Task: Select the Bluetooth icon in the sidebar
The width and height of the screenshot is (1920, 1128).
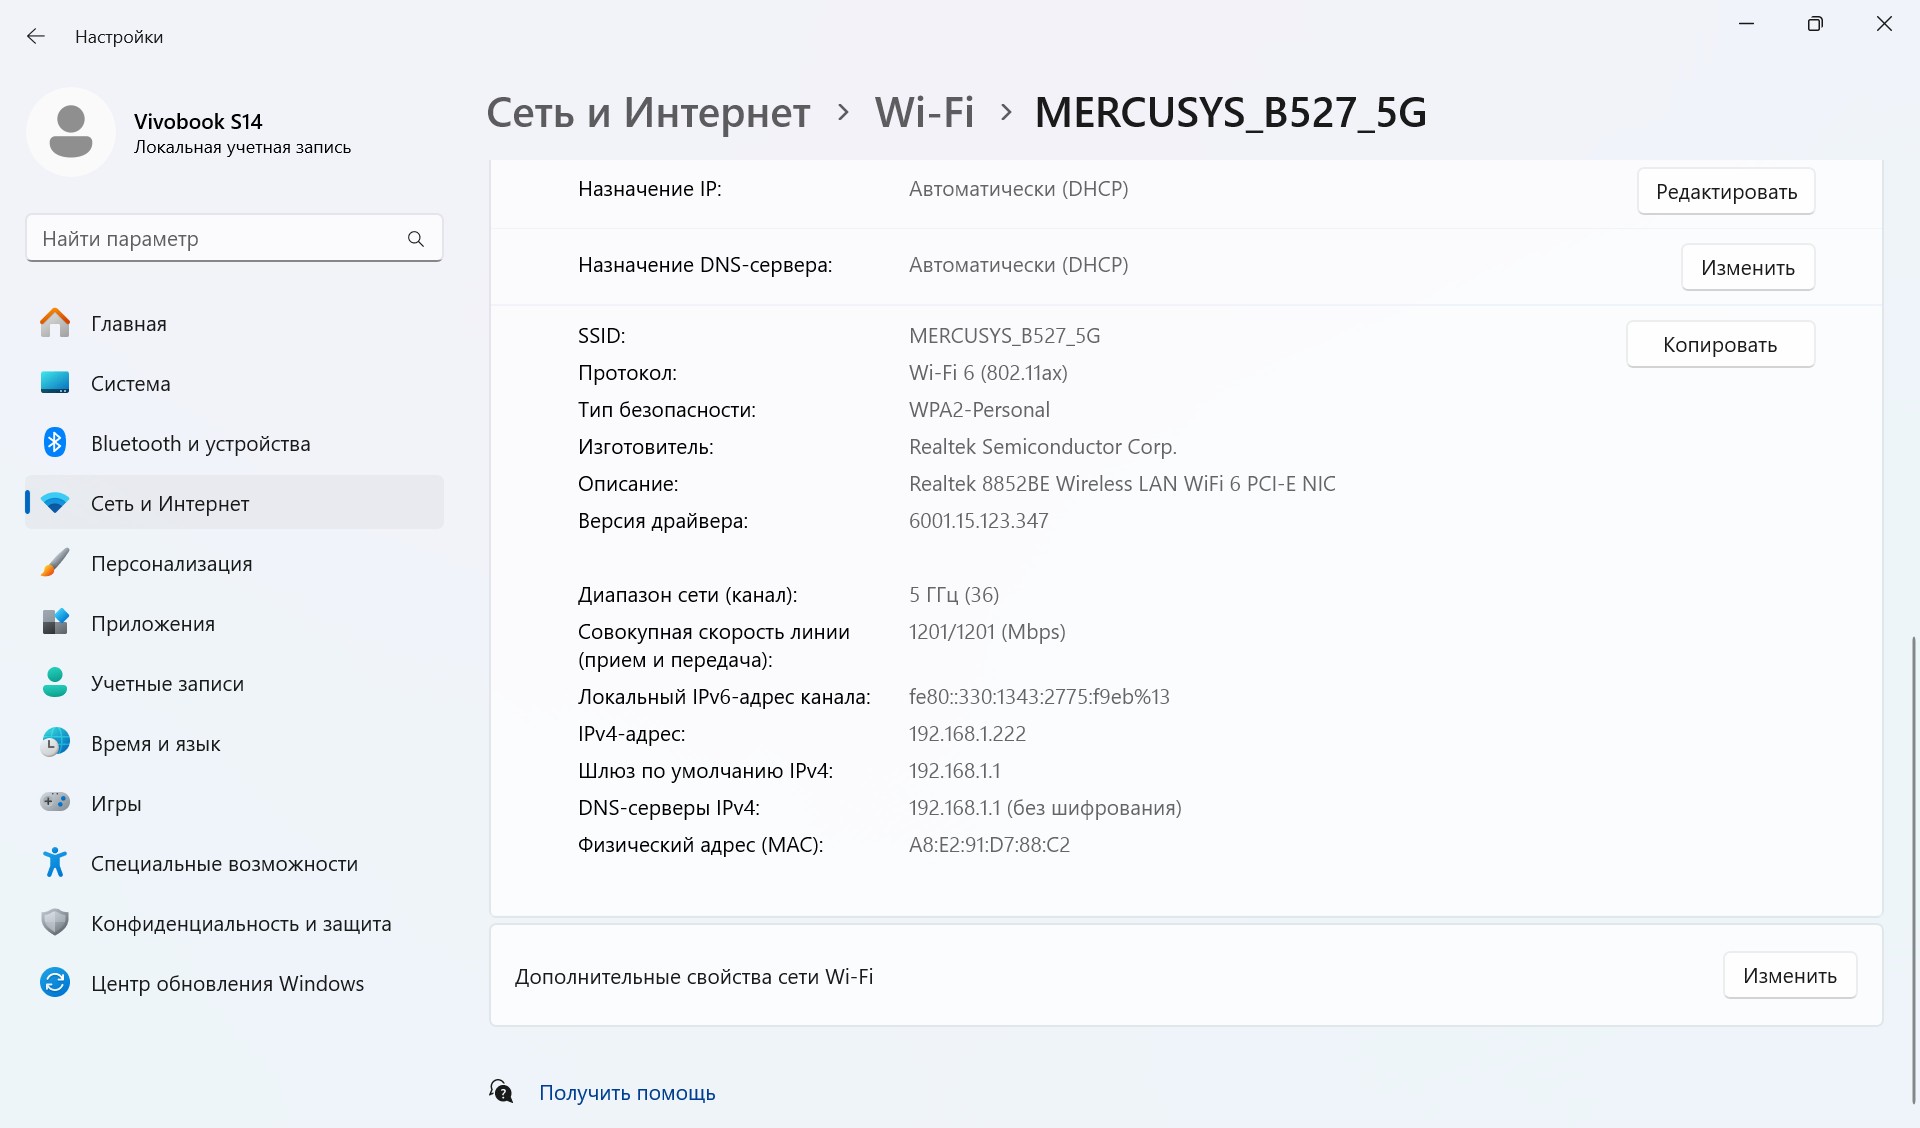Action: tap(55, 443)
